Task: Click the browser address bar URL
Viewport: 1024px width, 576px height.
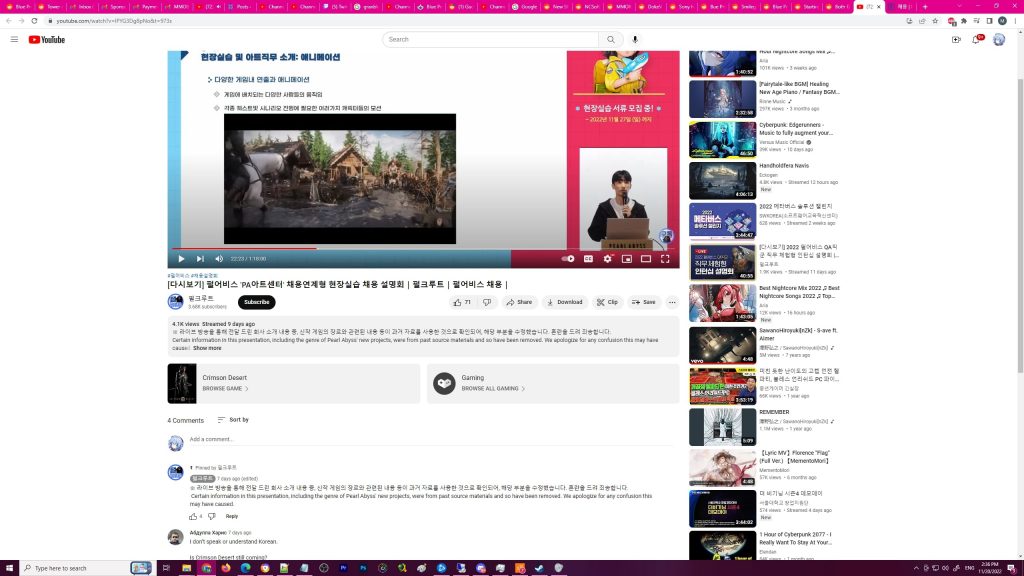Action: click(115, 21)
